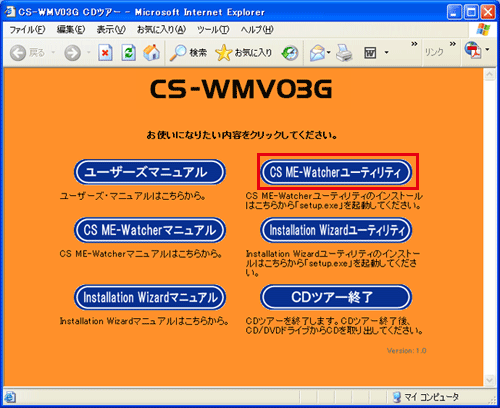The height and width of the screenshot is (408, 500).
Task: Click Installation Wizardユーティリティ button
Action: coord(336,230)
